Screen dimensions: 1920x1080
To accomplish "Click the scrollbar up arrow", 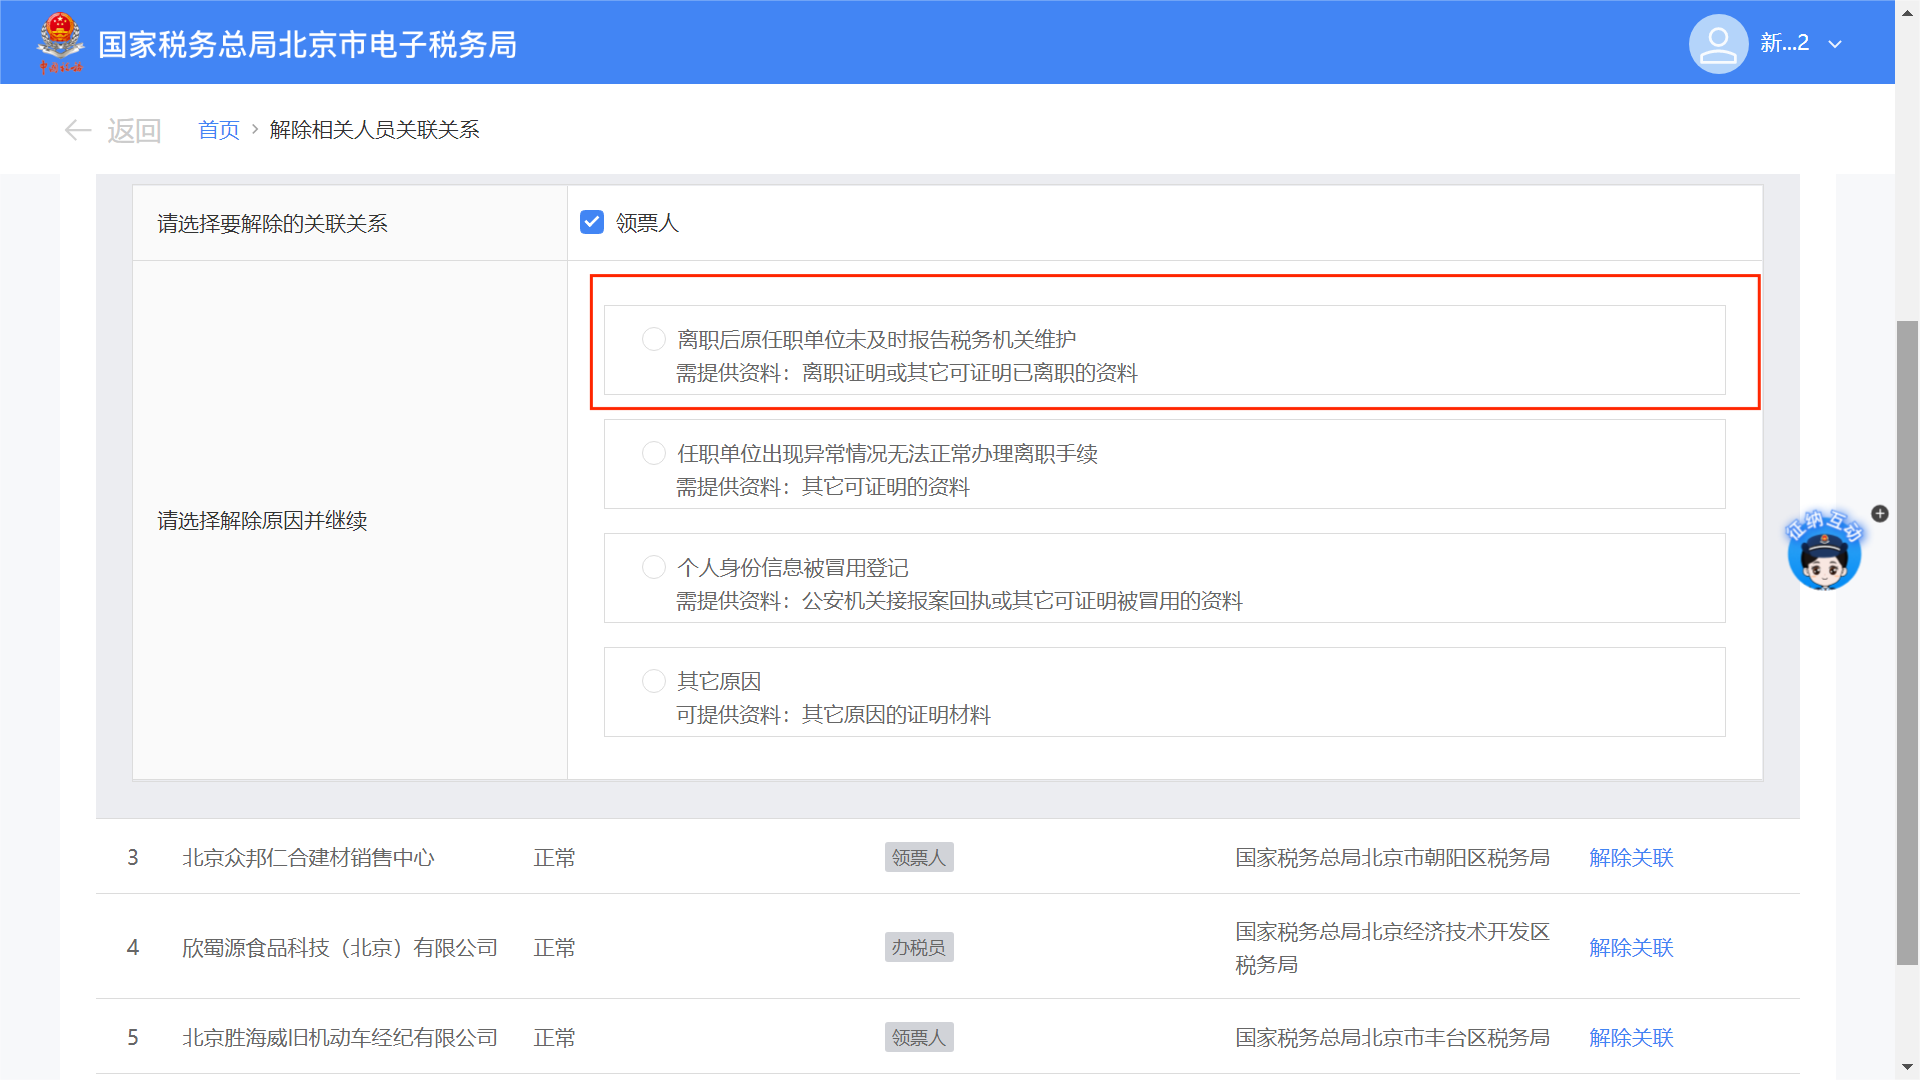I will click(1908, 13).
